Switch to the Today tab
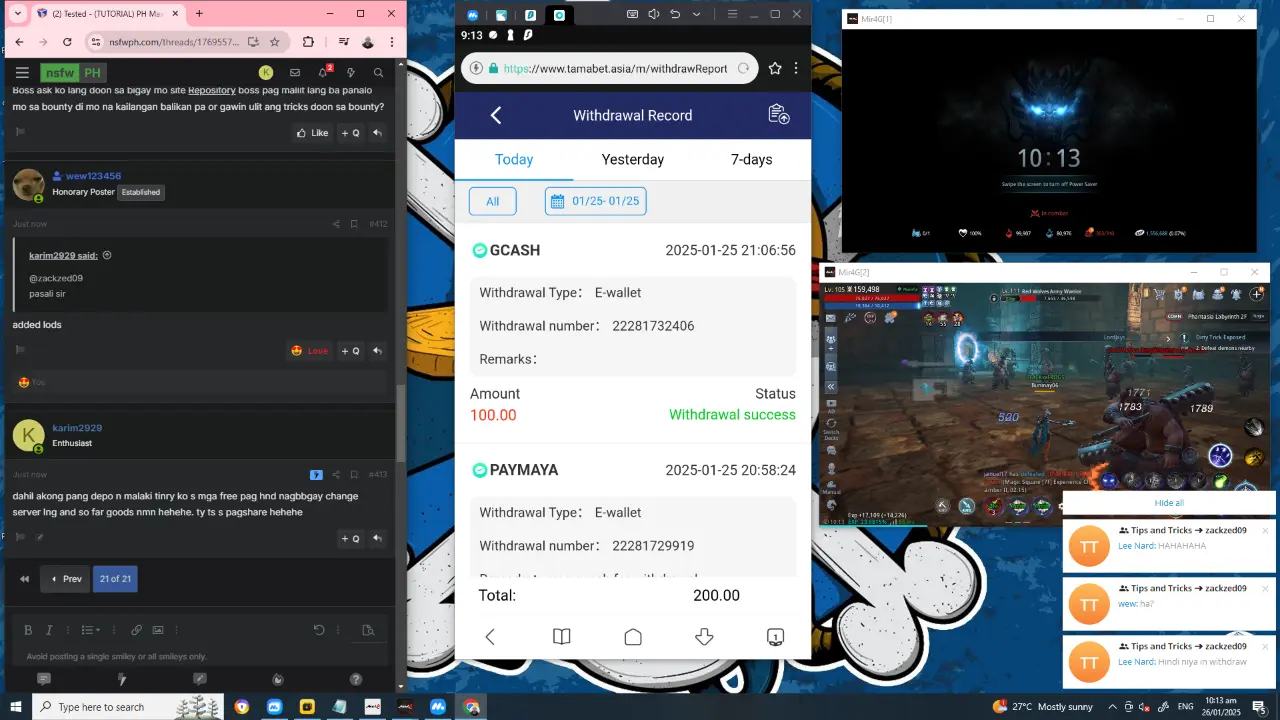The image size is (1280, 720). [x=514, y=159]
